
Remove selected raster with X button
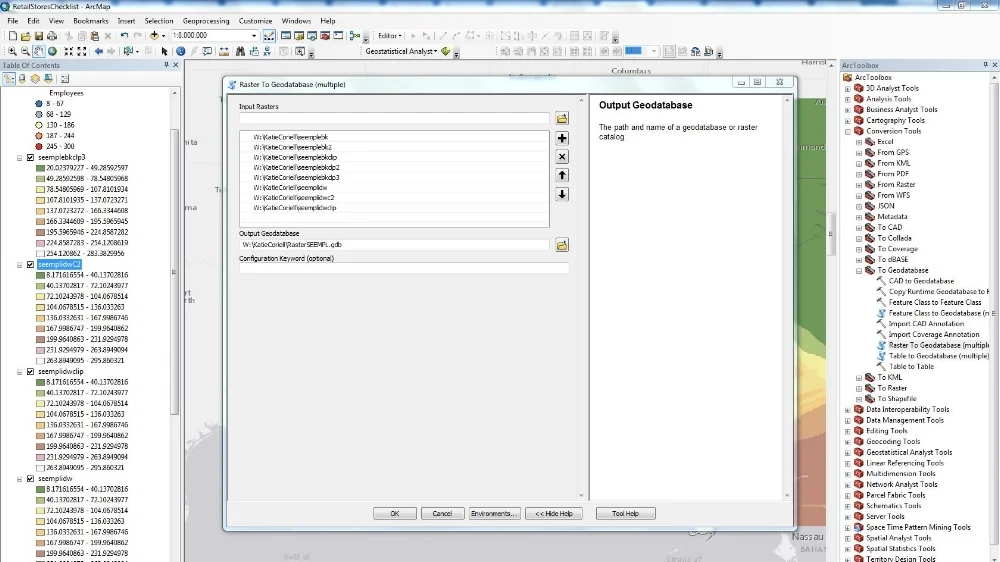562,157
